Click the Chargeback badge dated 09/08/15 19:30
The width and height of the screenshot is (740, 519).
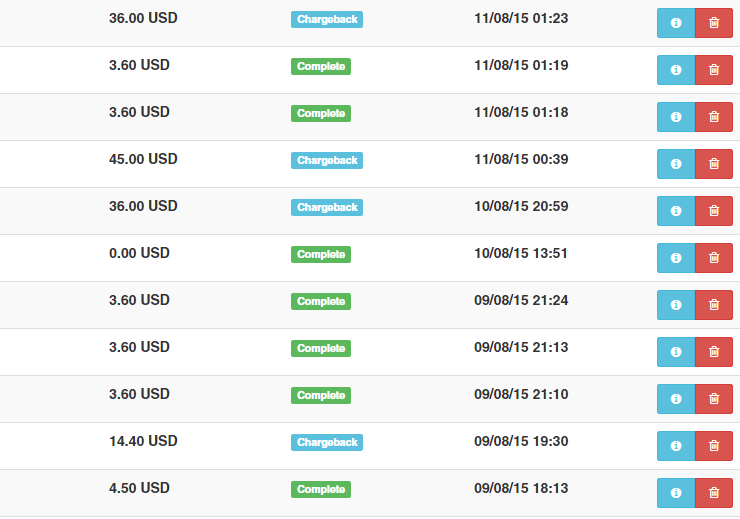327,443
